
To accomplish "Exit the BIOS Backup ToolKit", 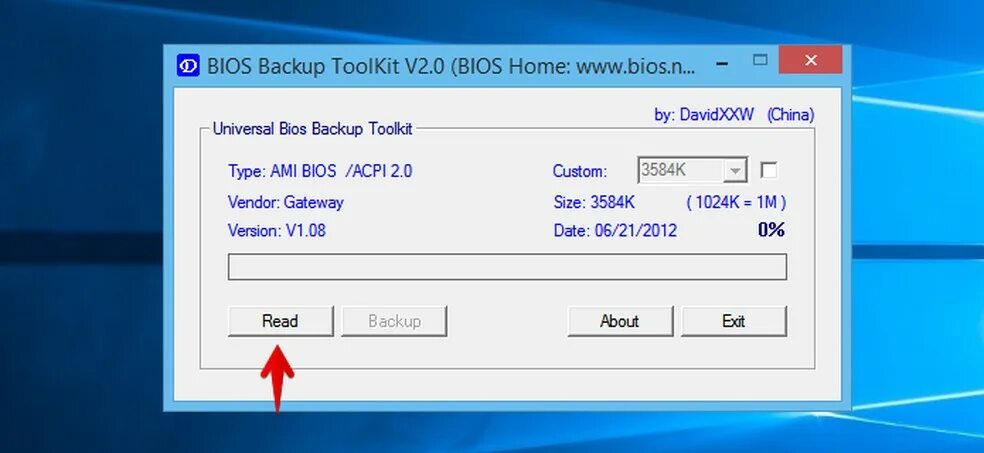I will (734, 321).
